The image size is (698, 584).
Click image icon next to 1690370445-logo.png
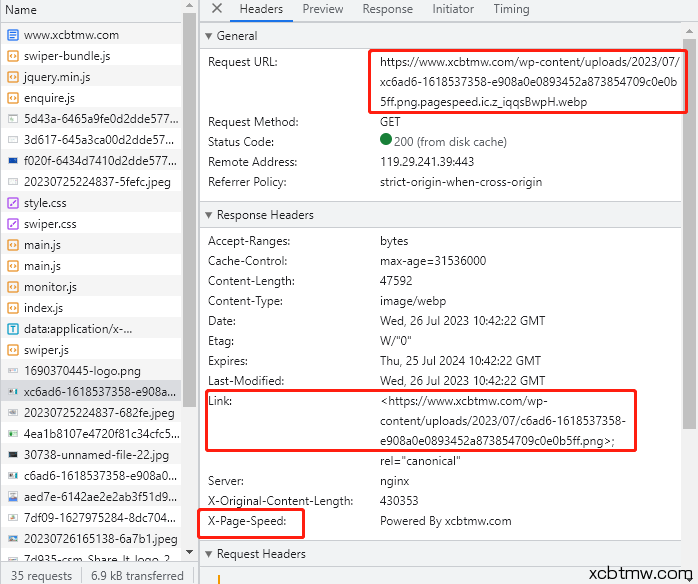coord(13,371)
